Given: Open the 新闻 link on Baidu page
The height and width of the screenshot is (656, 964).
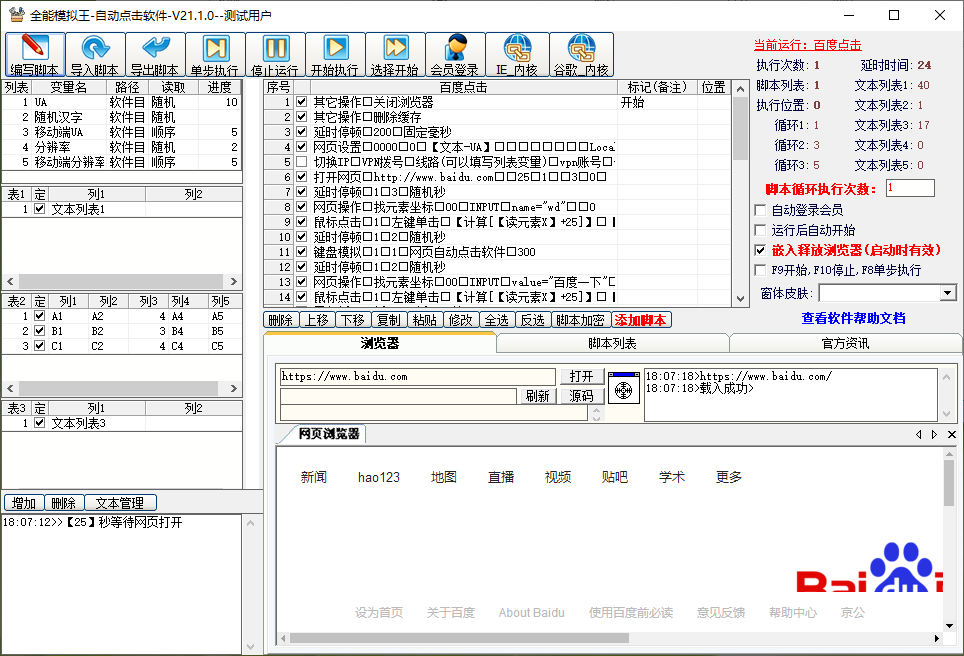Looking at the screenshot, I should (x=314, y=477).
